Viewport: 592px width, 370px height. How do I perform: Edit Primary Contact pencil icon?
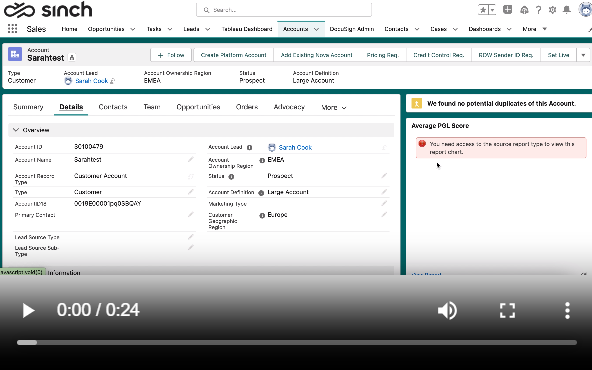191,214
